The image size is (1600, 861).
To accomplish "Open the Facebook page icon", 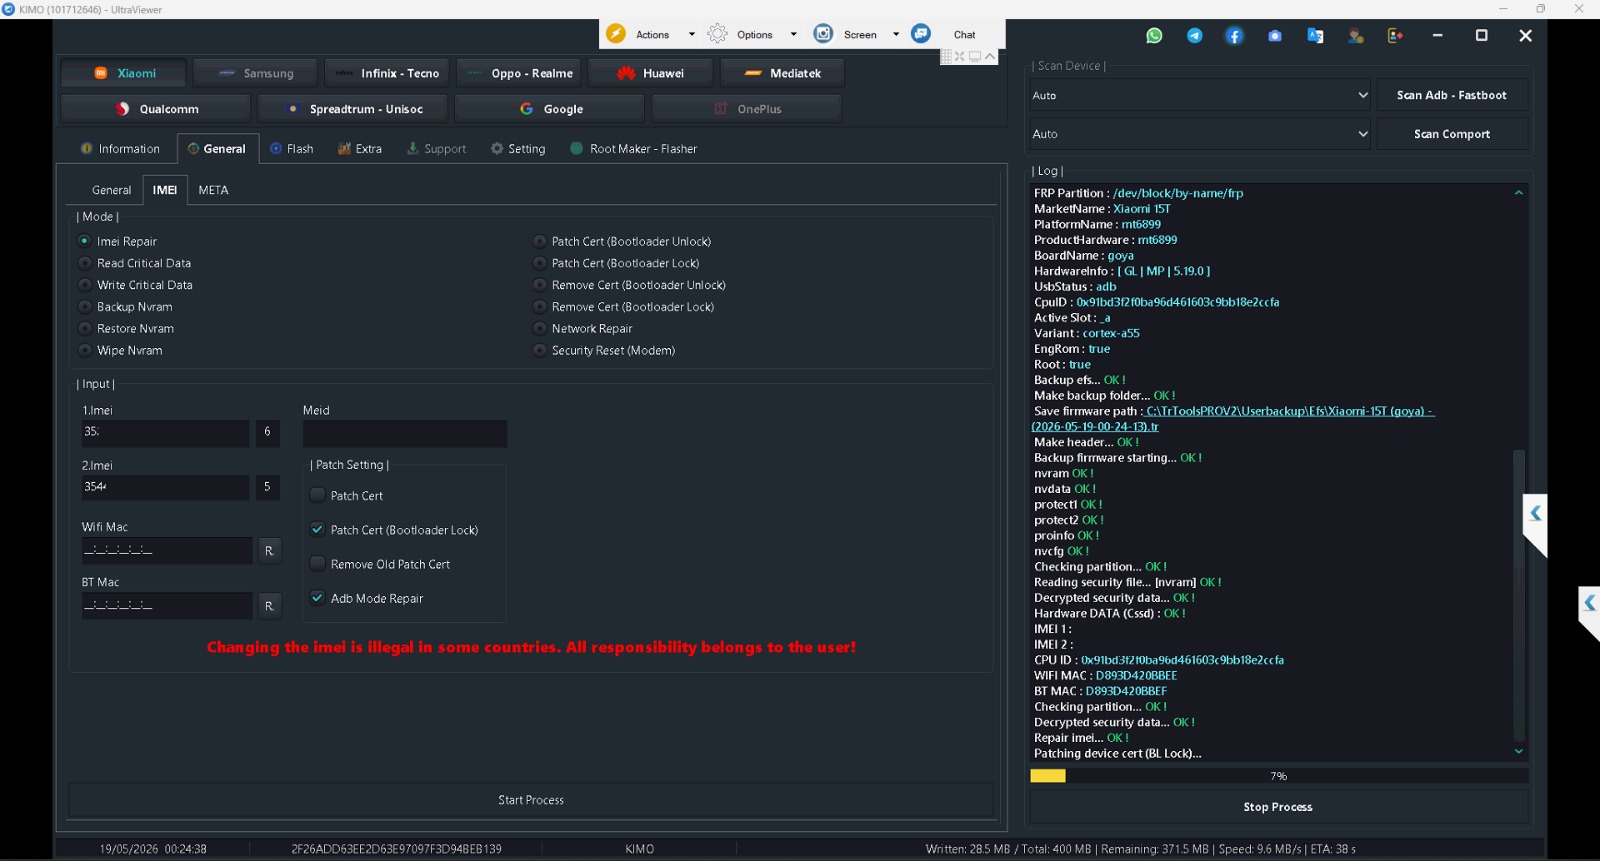I will pyautogui.click(x=1234, y=35).
